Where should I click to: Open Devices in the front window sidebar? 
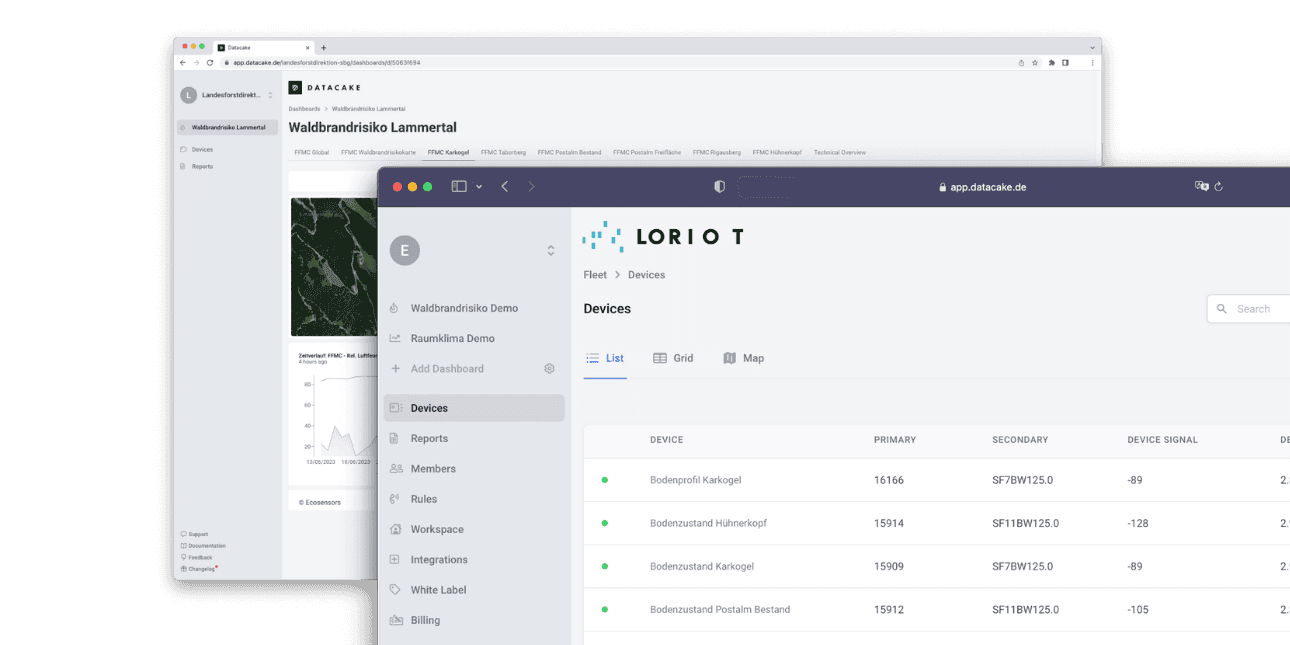tap(474, 408)
